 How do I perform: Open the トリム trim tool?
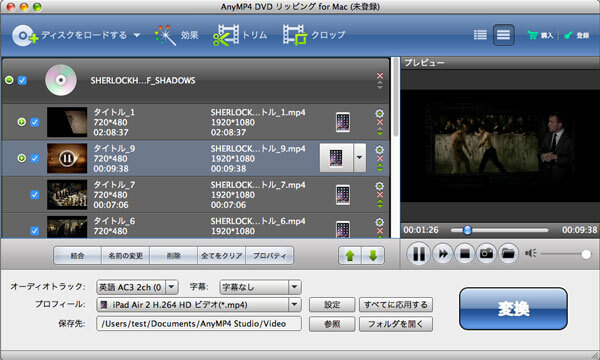point(240,35)
